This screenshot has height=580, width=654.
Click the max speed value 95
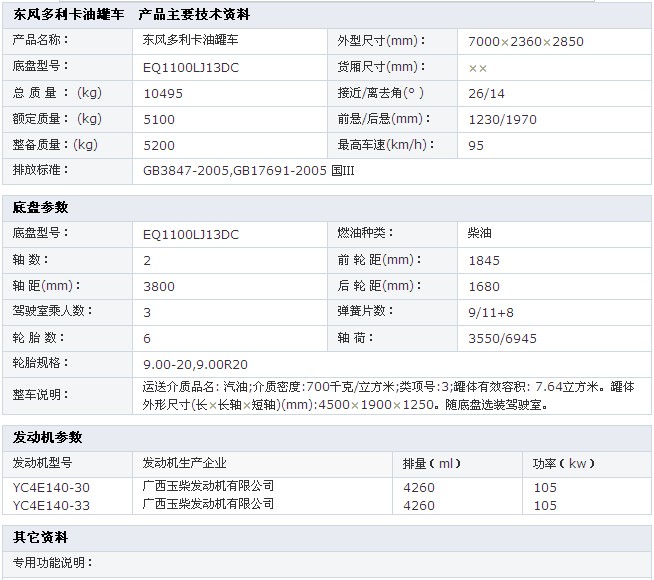pos(476,145)
